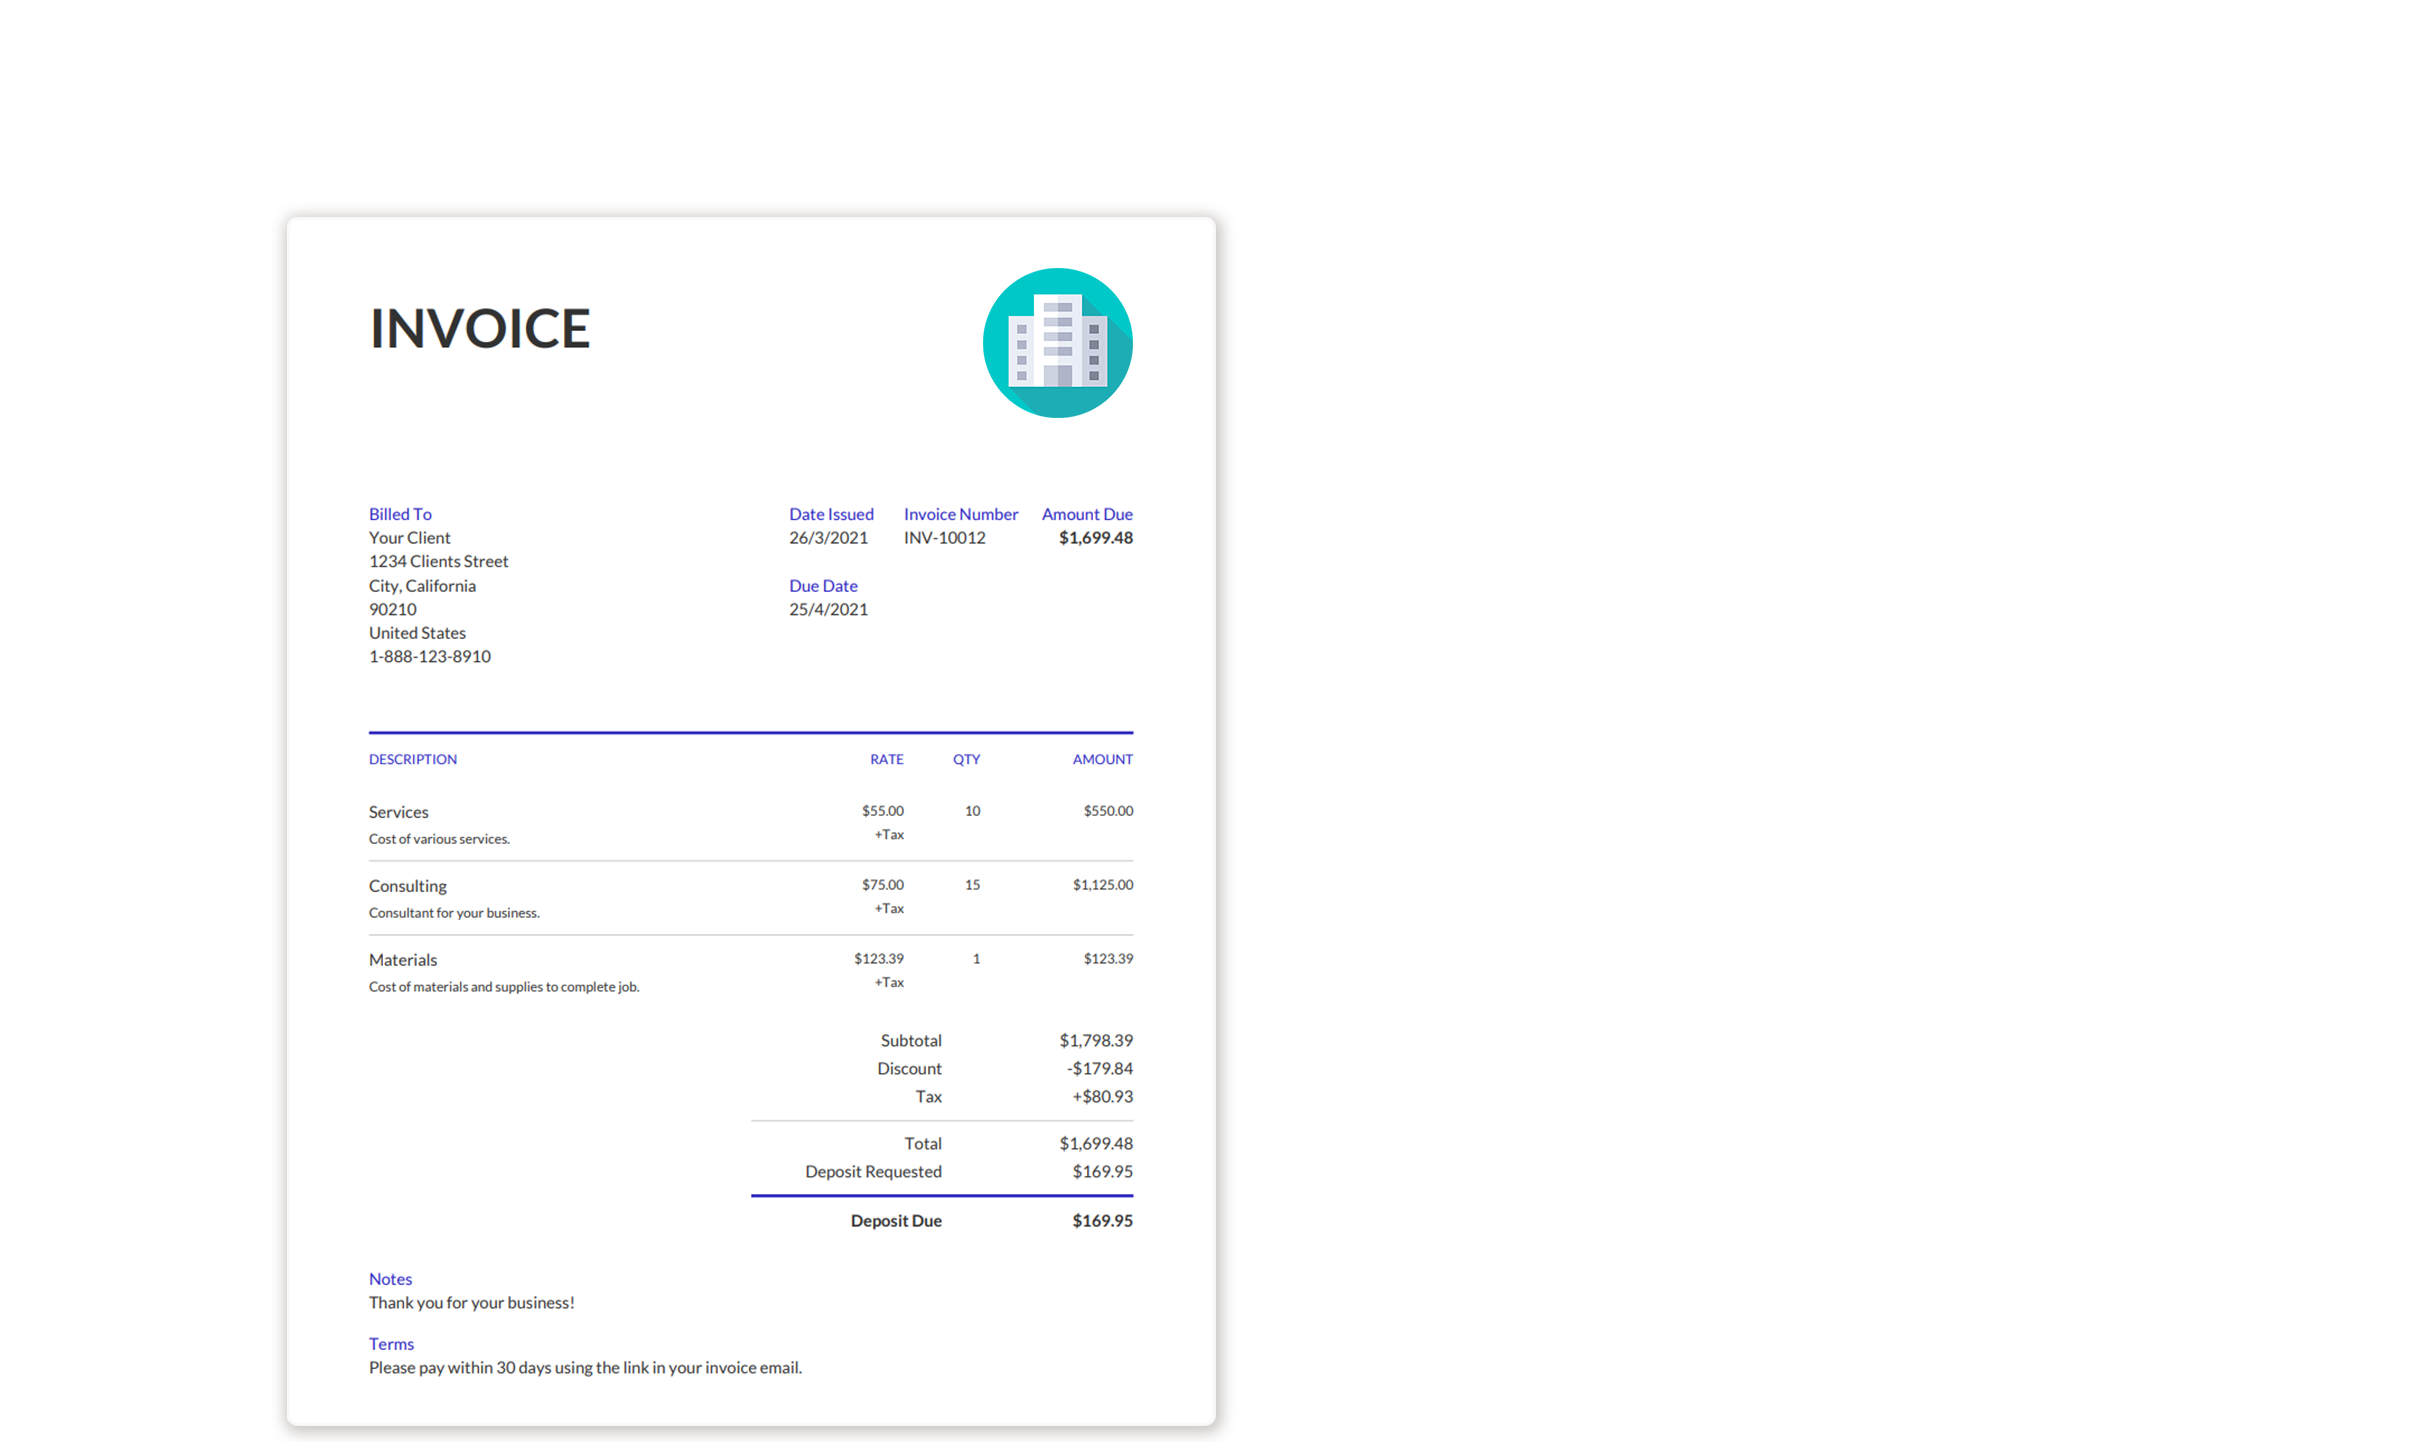Click the RATE column header
This screenshot has height=1442, width=2432.
(x=886, y=759)
